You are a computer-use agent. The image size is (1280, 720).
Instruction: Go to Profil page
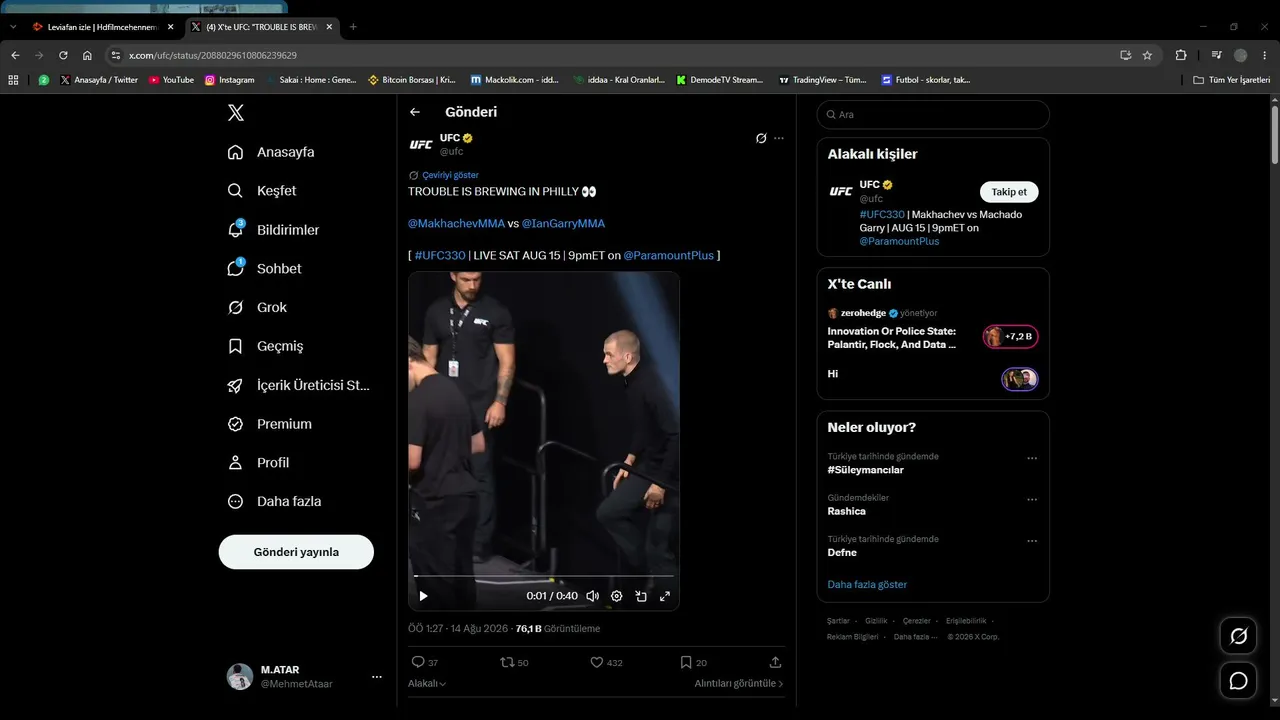tap(259, 463)
